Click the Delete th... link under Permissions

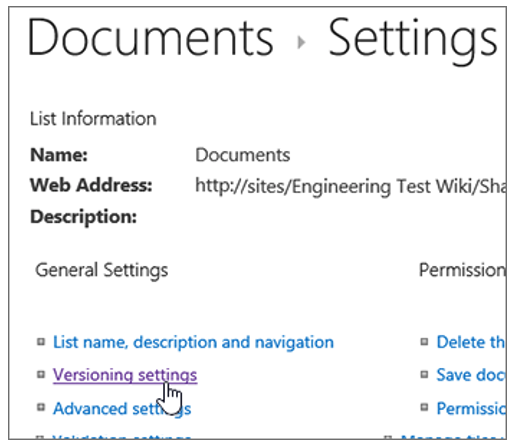click(471, 342)
